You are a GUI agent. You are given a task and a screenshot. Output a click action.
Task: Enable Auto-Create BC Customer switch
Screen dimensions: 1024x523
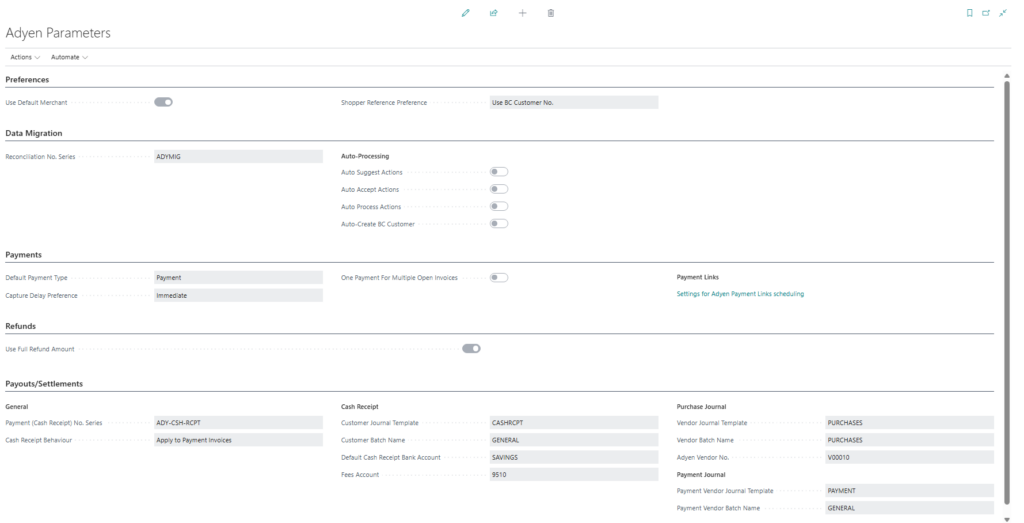coord(498,223)
